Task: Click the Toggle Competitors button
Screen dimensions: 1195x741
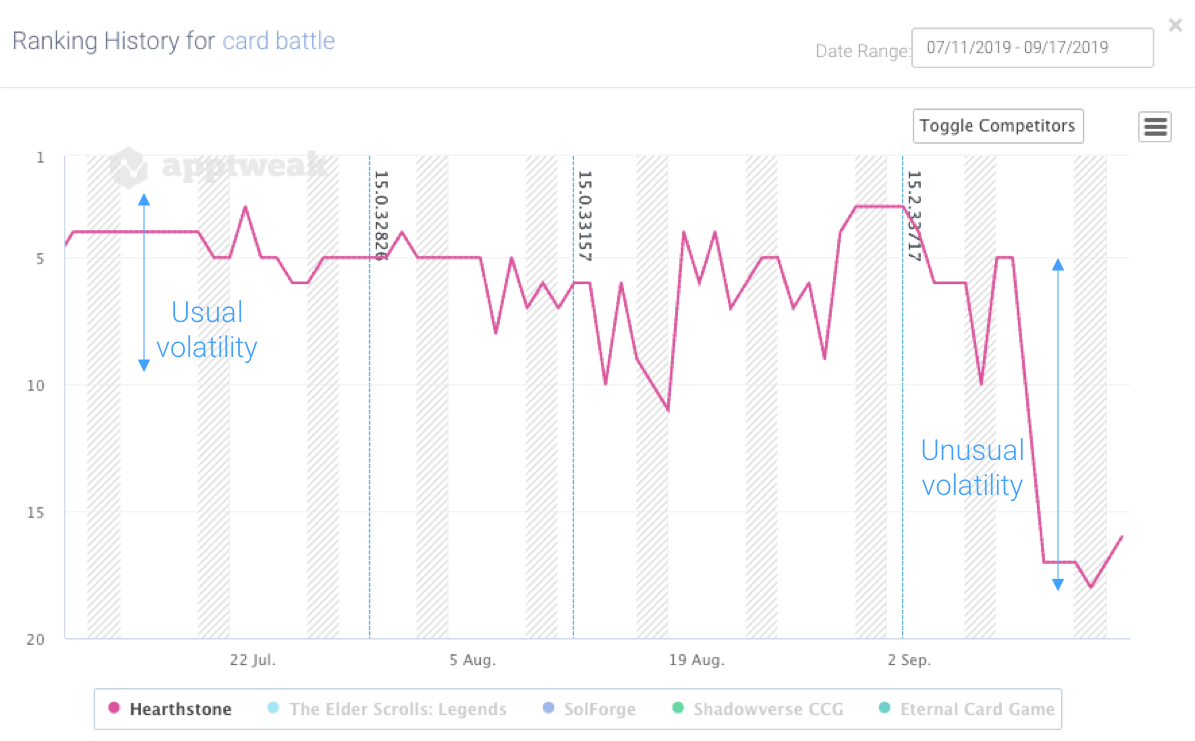Action: [997, 126]
